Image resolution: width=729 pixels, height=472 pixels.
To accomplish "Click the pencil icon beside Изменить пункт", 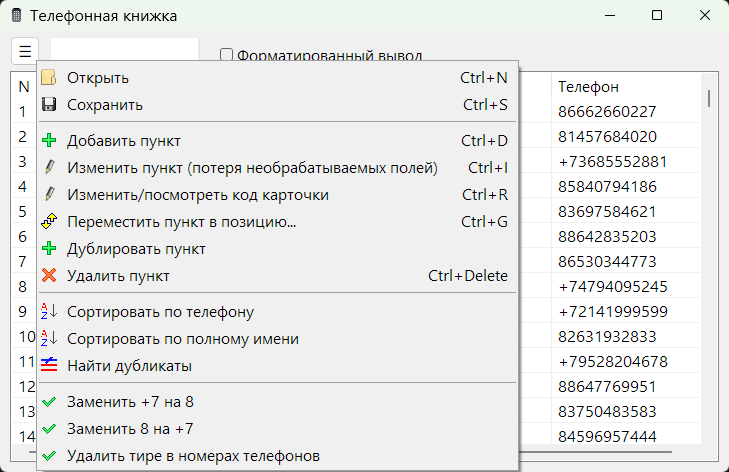I will 49,168.
